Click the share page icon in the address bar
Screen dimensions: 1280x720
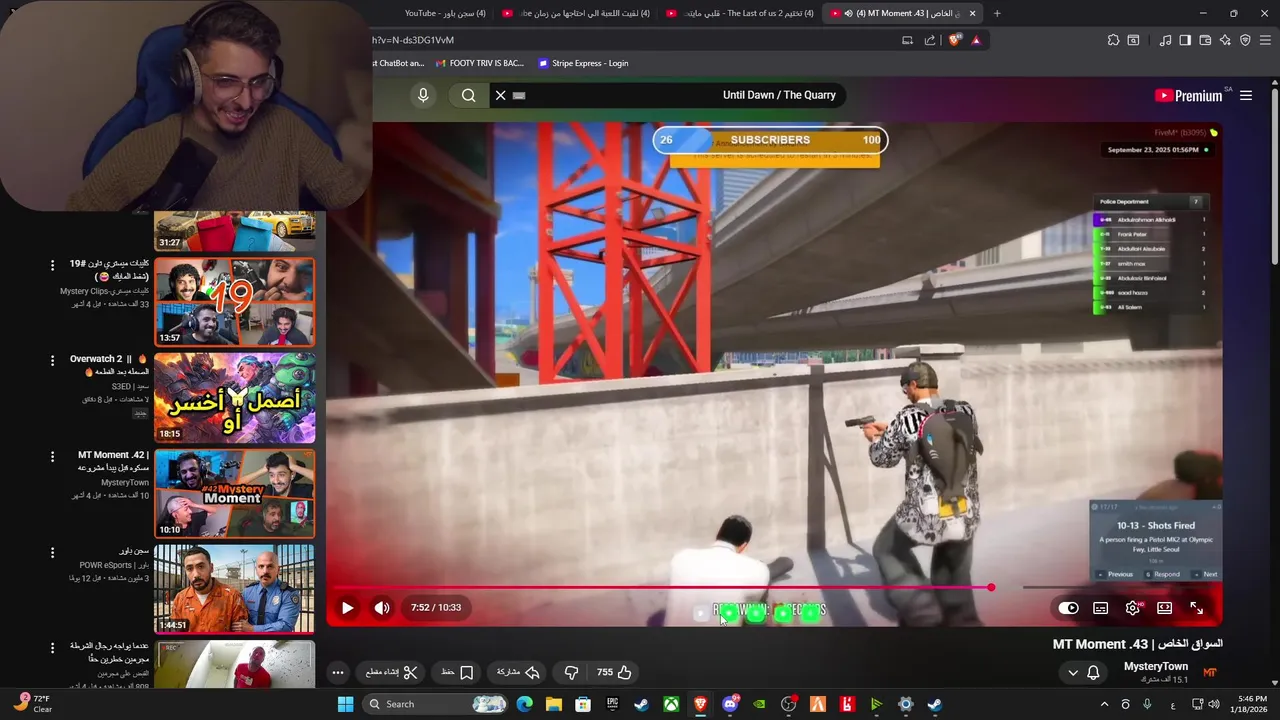click(930, 40)
